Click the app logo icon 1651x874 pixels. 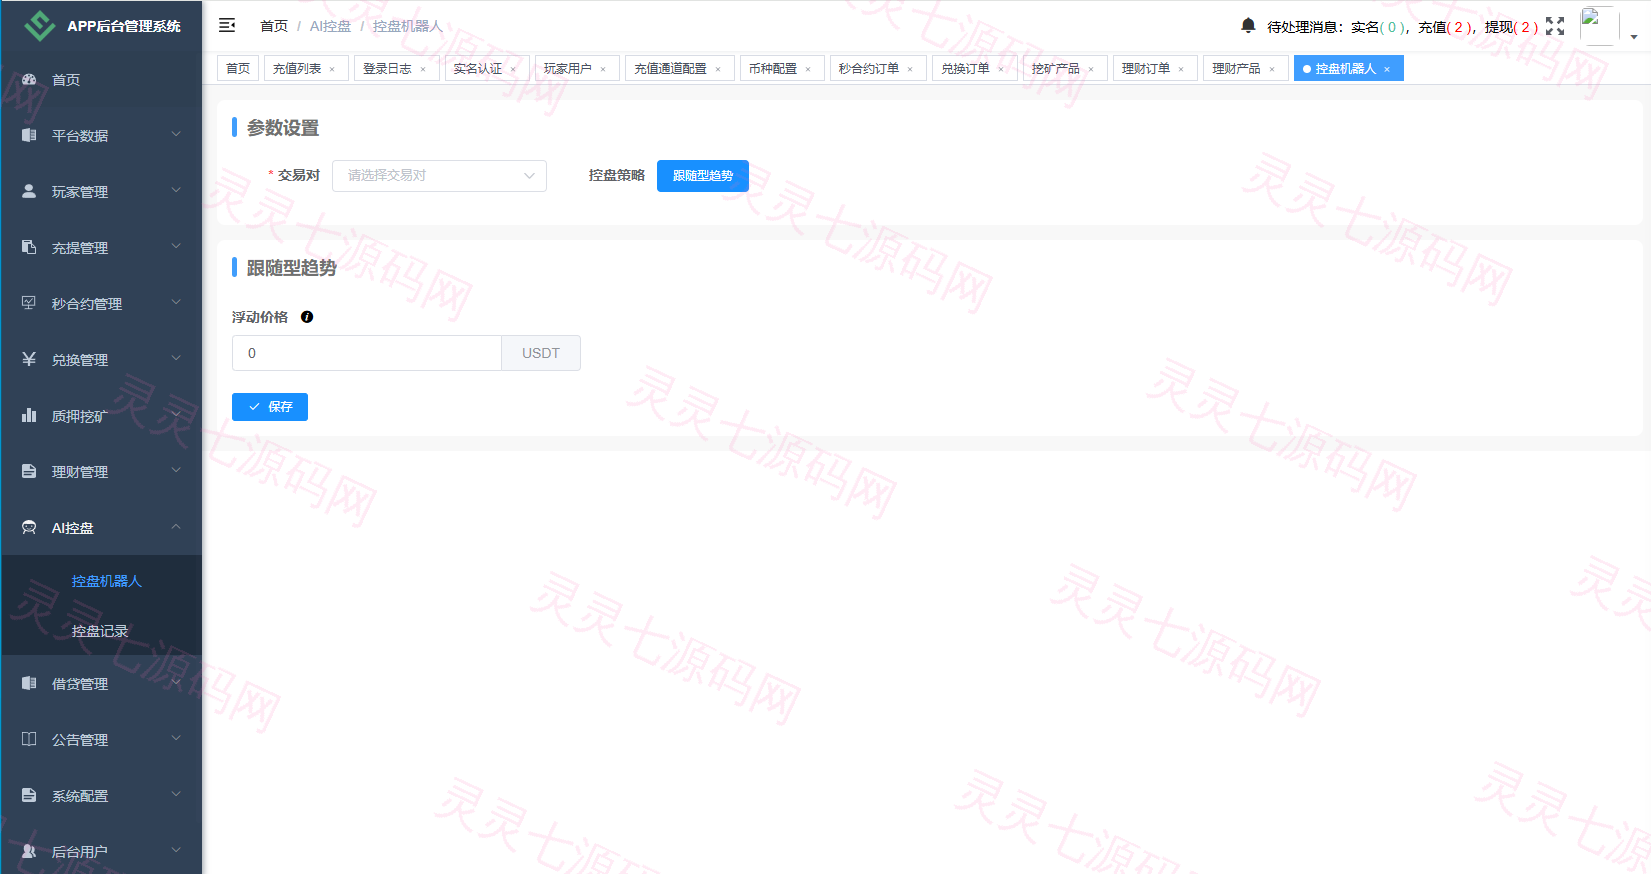pyautogui.click(x=40, y=26)
